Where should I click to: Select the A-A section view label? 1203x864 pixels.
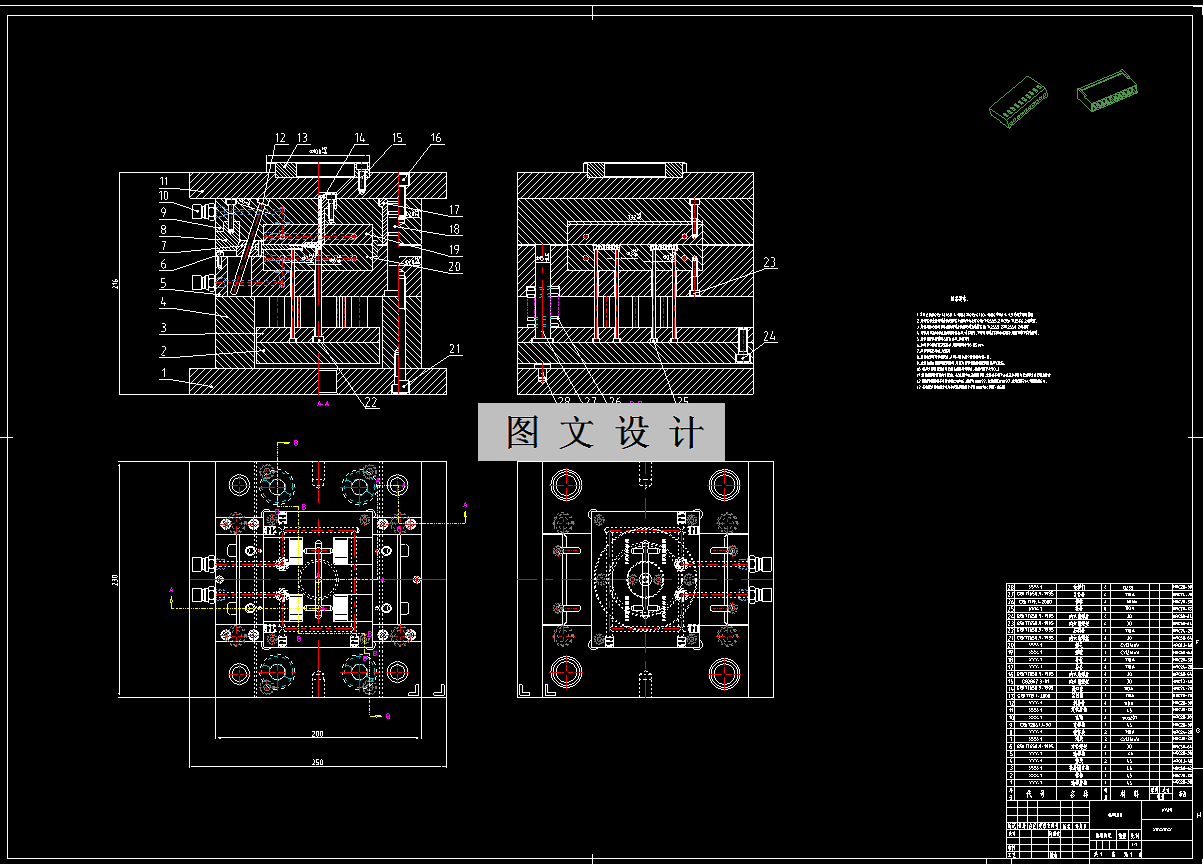(x=323, y=404)
